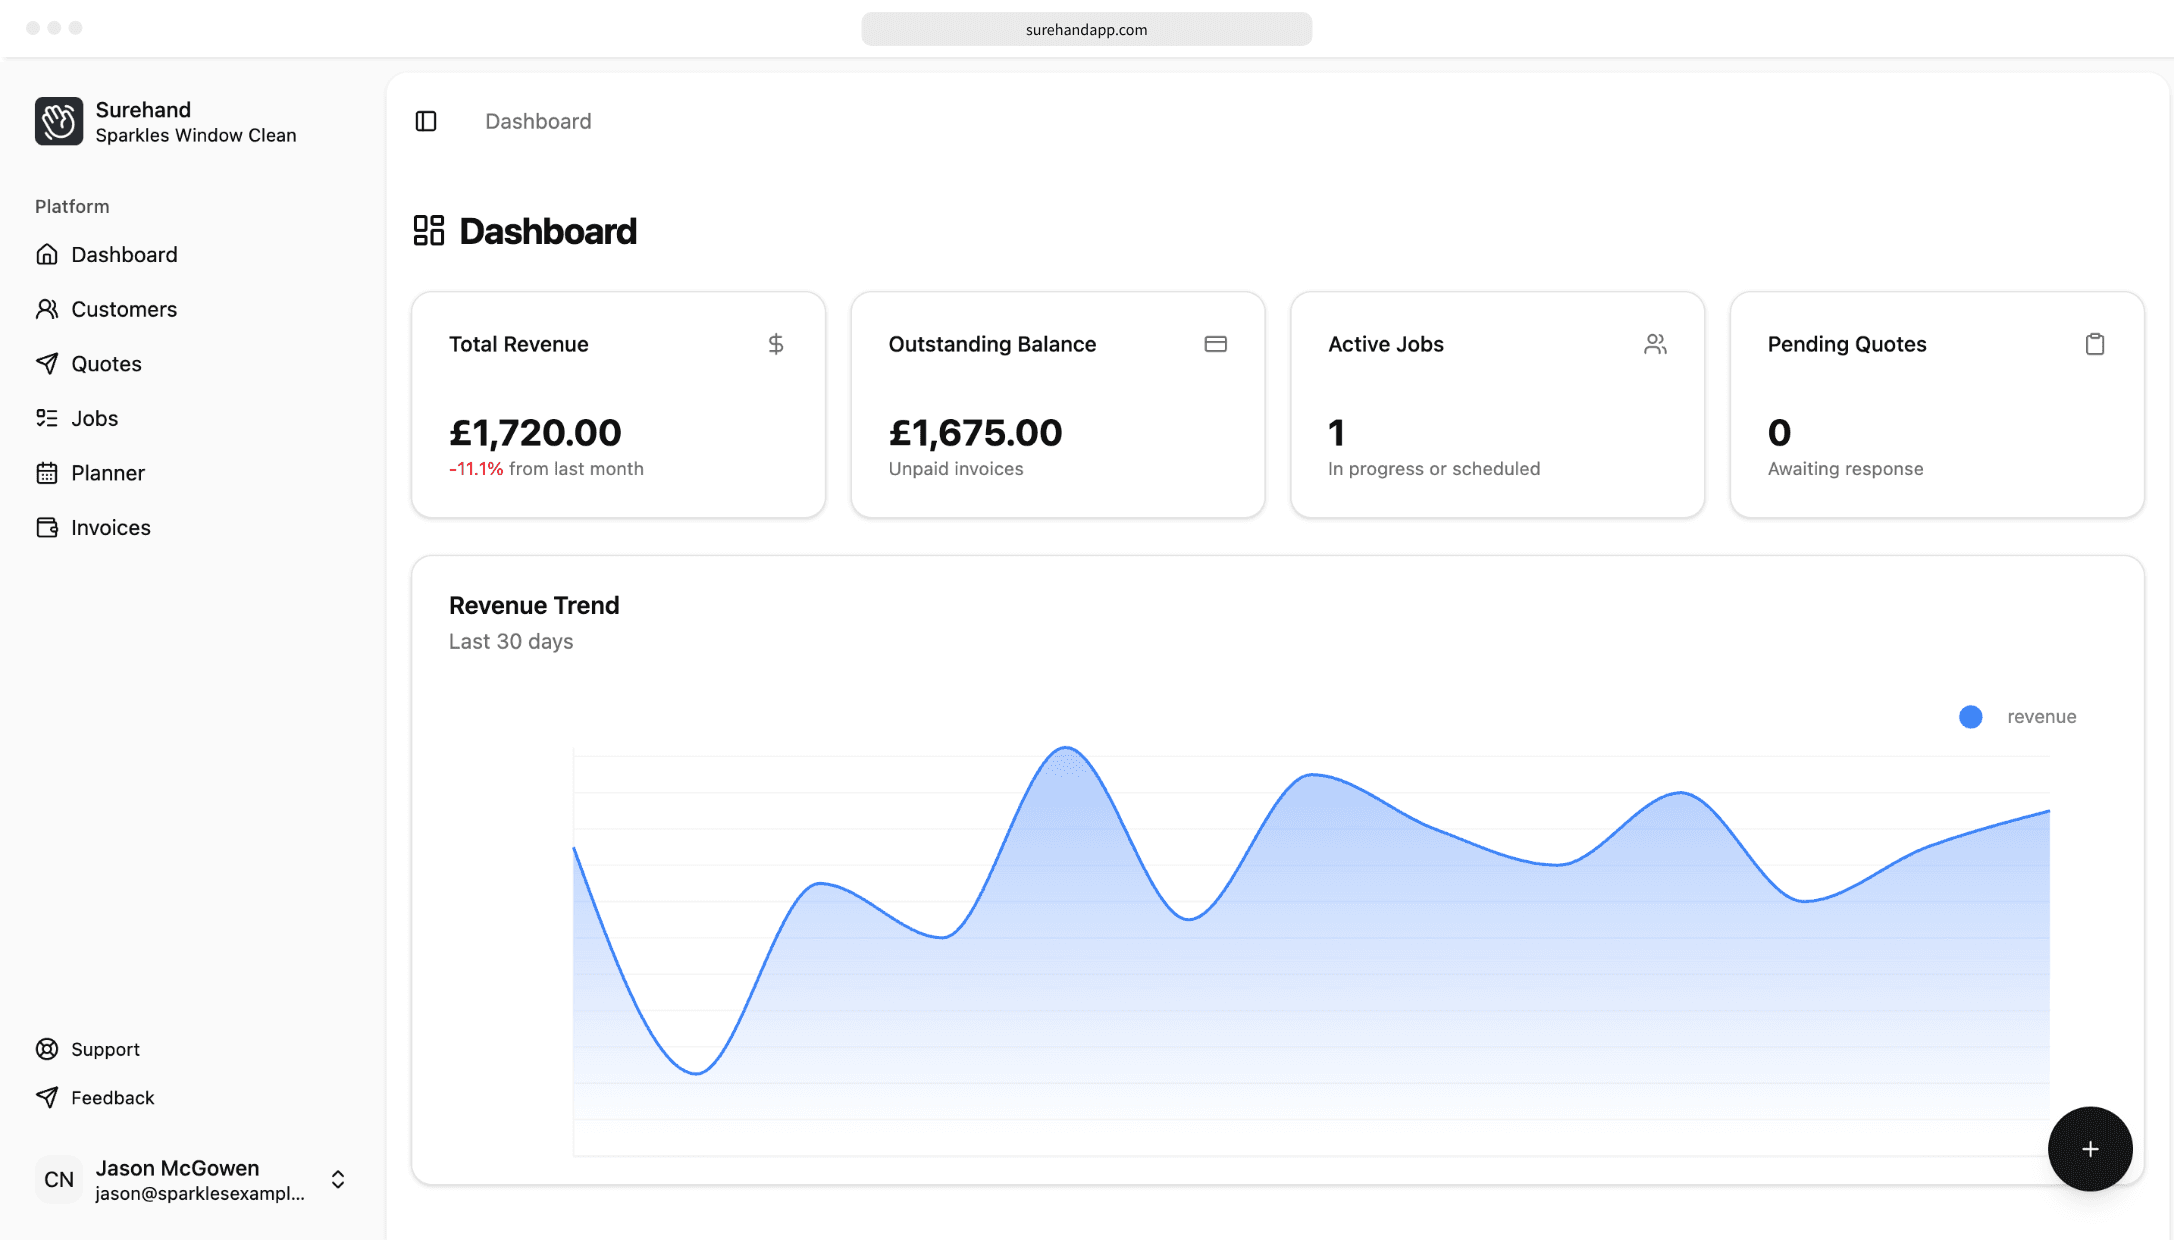Click the people icon on Active Jobs
The height and width of the screenshot is (1240, 2174).
[1655, 344]
